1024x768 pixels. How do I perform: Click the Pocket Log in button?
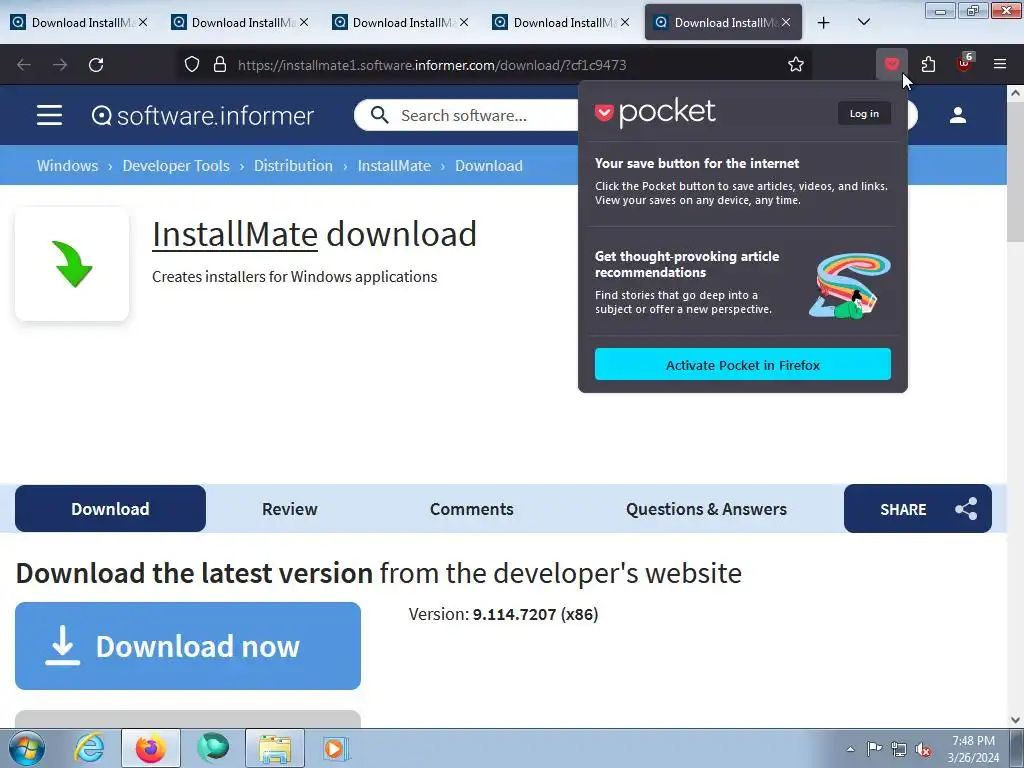(x=864, y=114)
